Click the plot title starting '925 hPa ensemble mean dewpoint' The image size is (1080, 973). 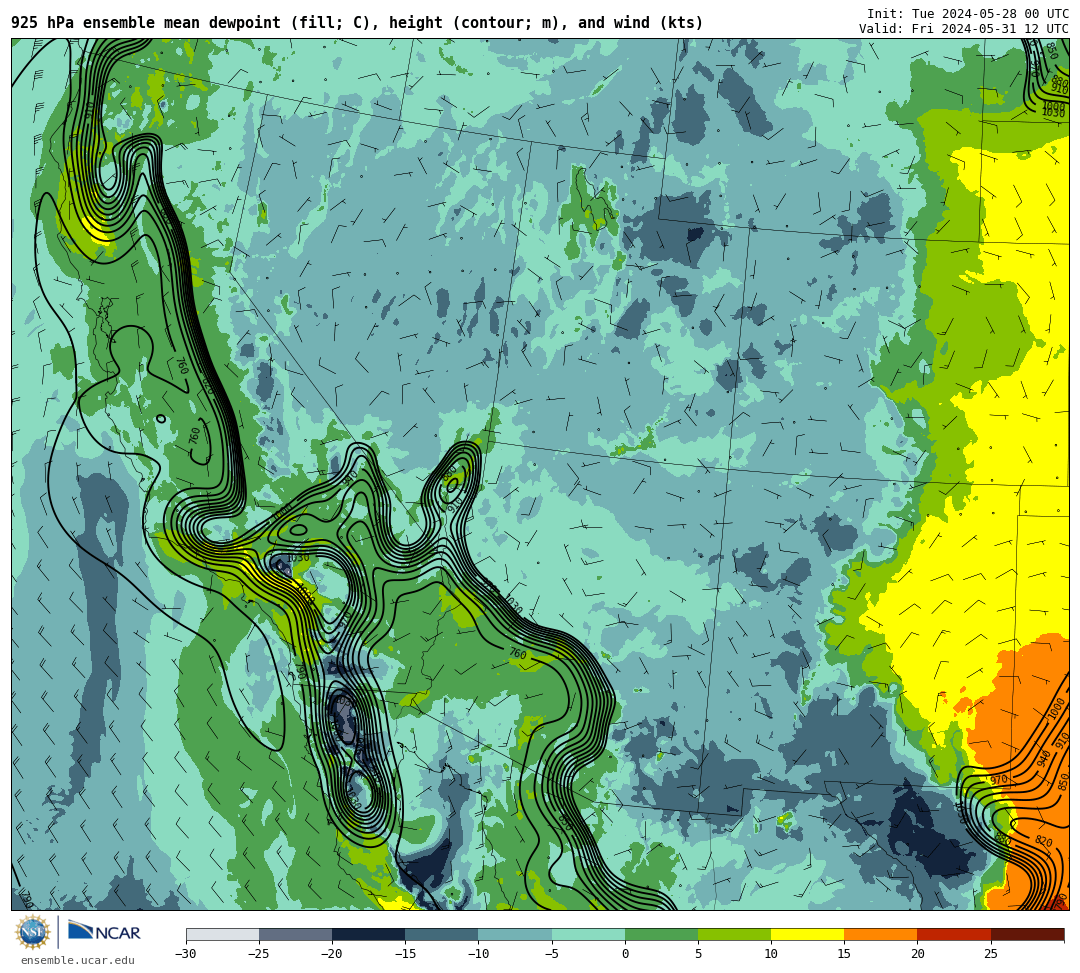[357, 23]
